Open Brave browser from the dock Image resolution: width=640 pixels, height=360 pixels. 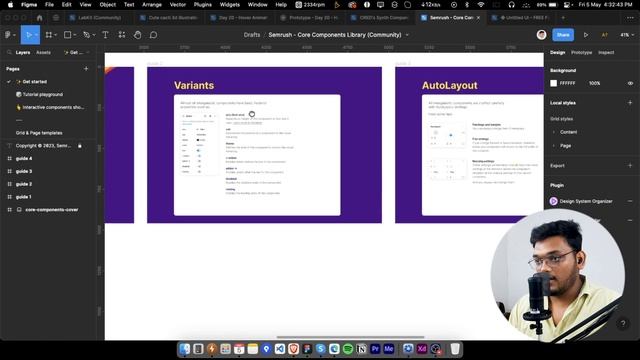pos(293,349)
